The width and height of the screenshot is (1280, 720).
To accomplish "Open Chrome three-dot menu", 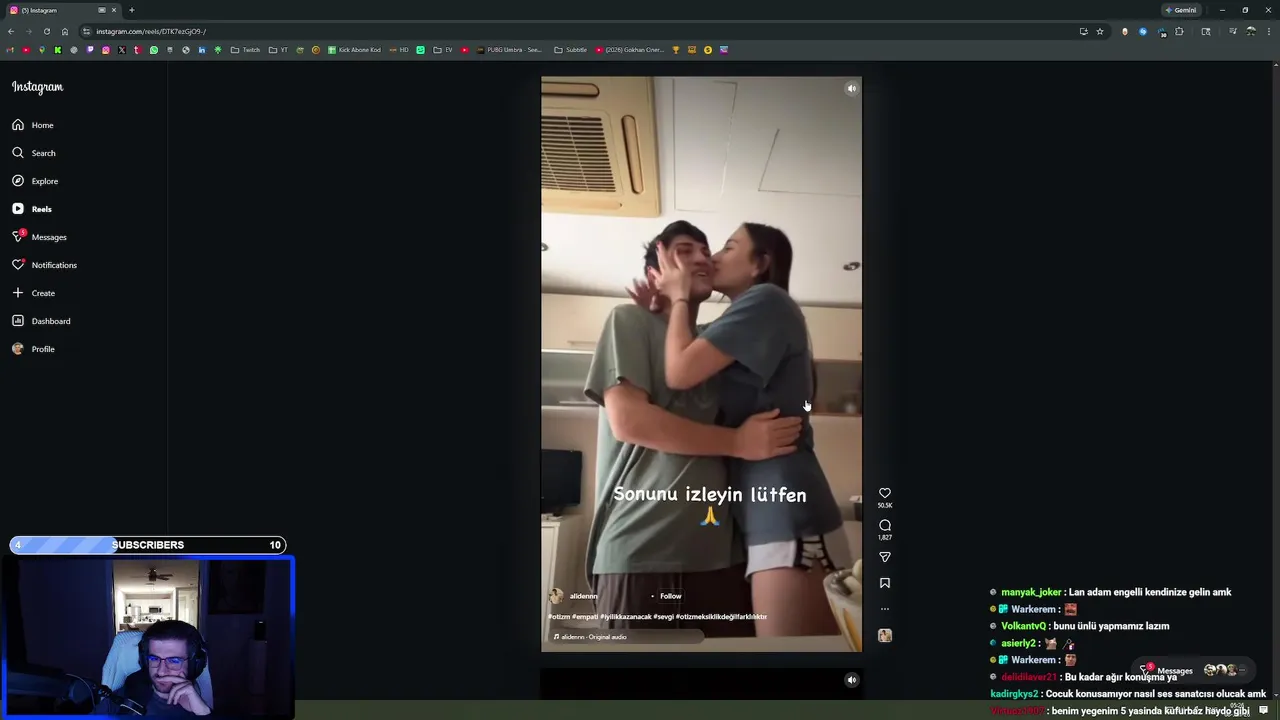I will click(1267, 31).
